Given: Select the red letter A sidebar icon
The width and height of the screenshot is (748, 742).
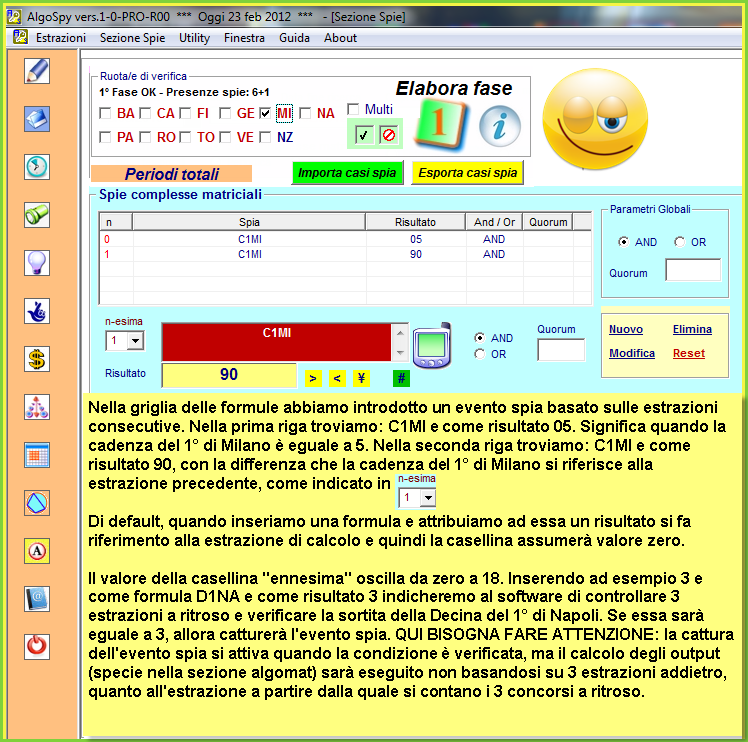Looking at the screenshot, I should (37, 551).
